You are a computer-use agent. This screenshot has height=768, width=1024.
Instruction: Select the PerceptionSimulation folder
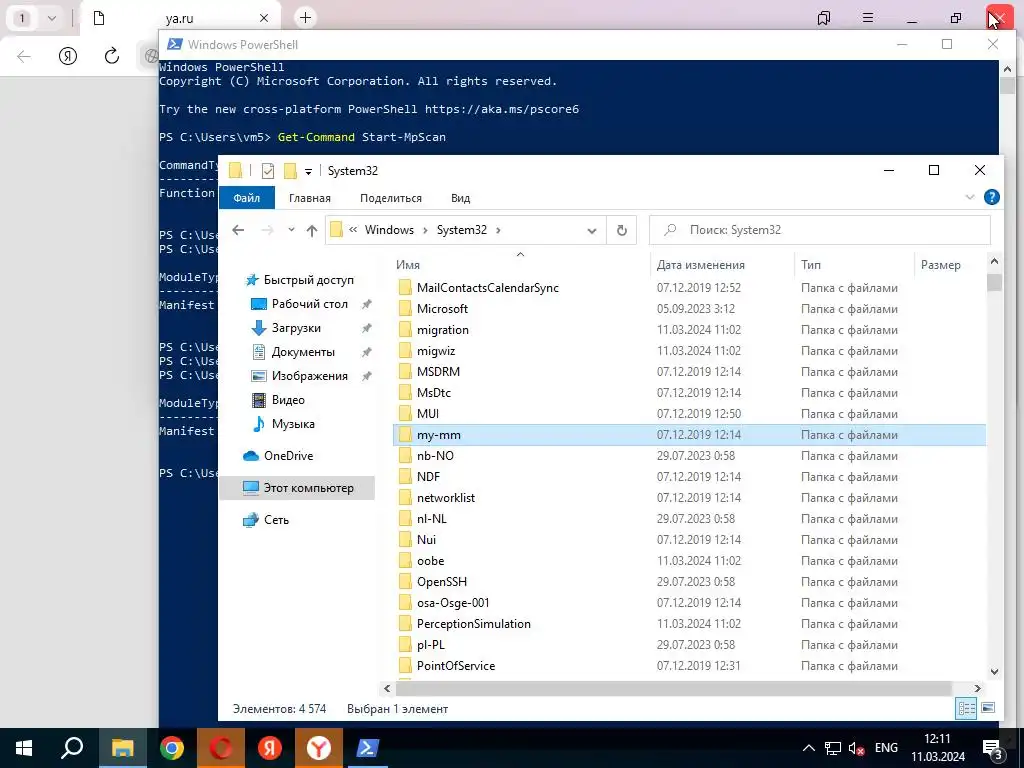473,624
